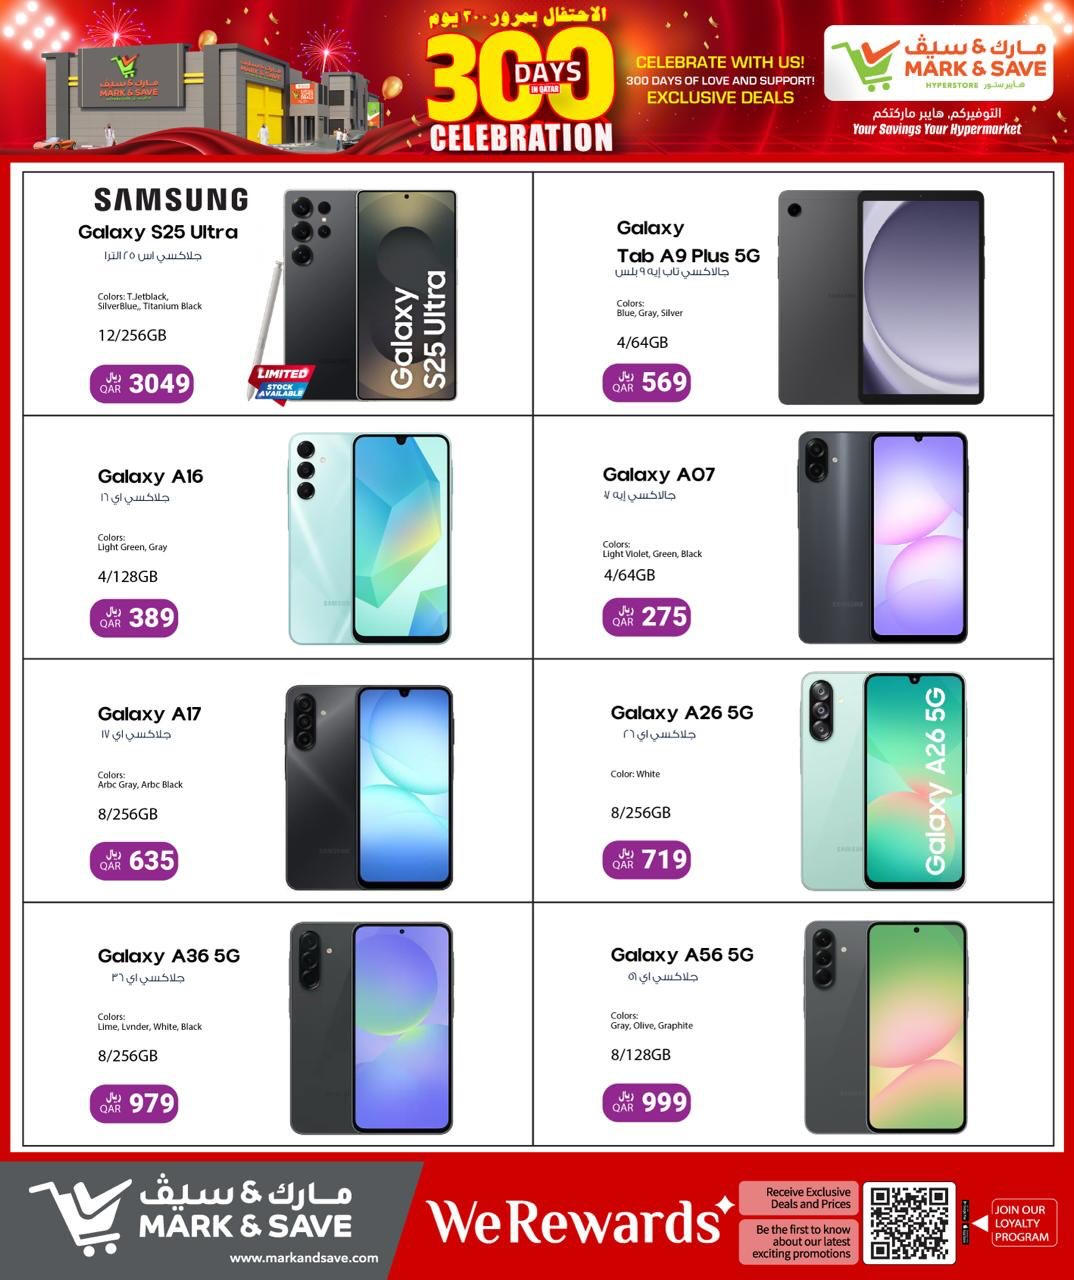This screenshot has height=1280, width=1074.
Task: Select the QAR 569 price tag
Action: point(646,382)
